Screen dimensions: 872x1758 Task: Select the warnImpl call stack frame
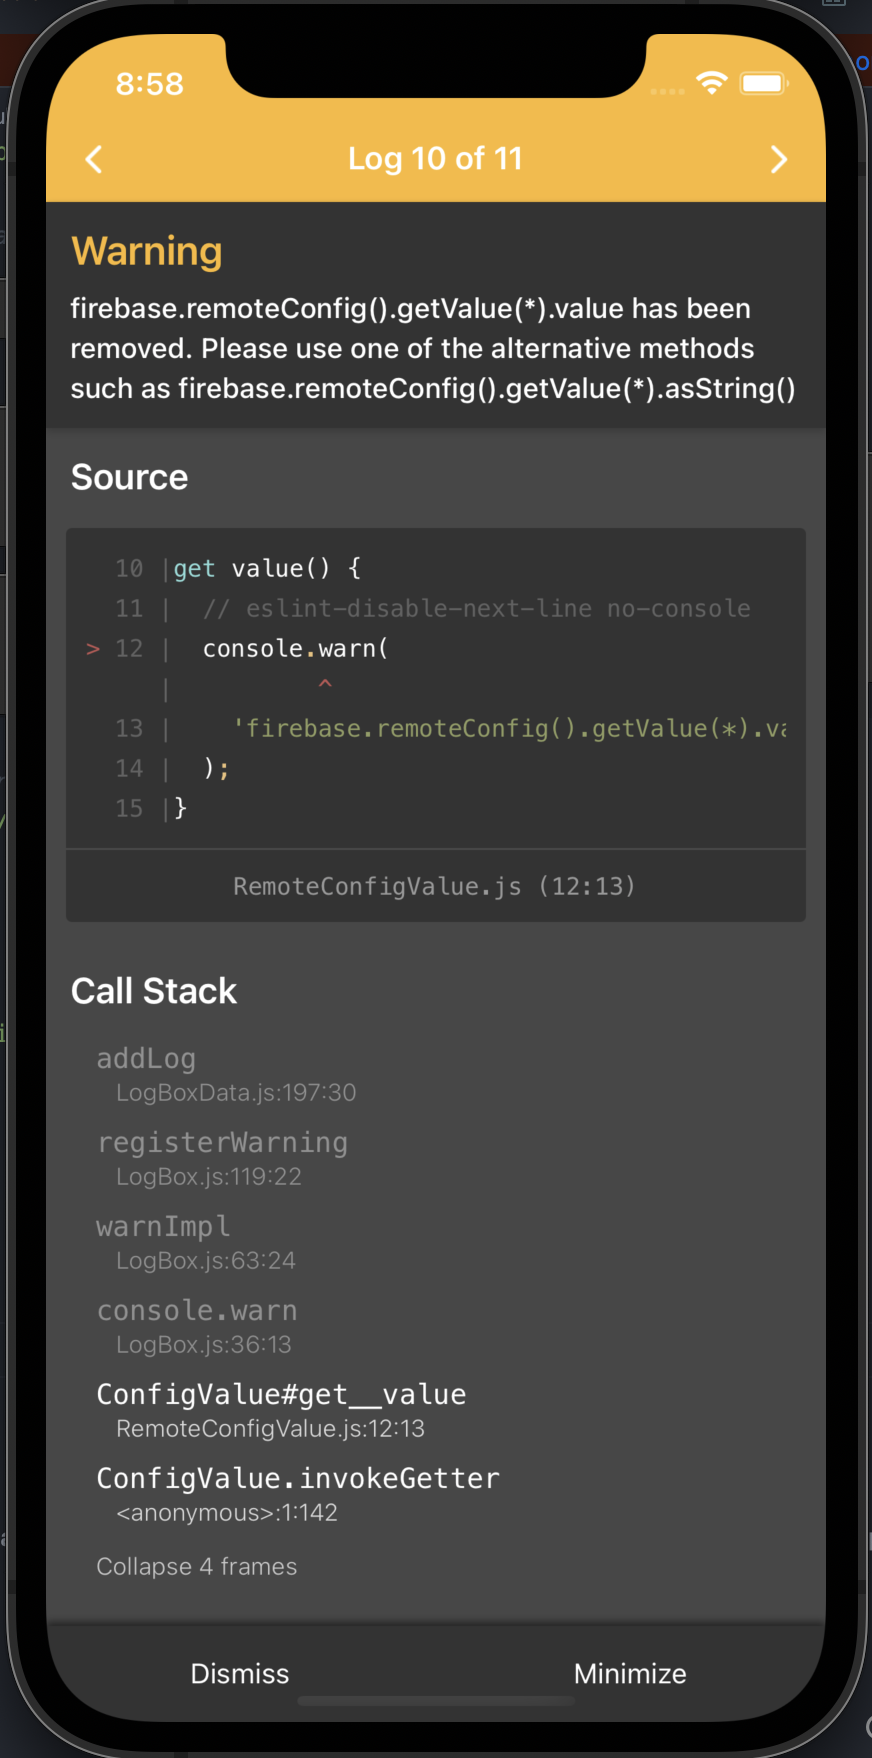pyautogui.click(x=163, y=1226)
